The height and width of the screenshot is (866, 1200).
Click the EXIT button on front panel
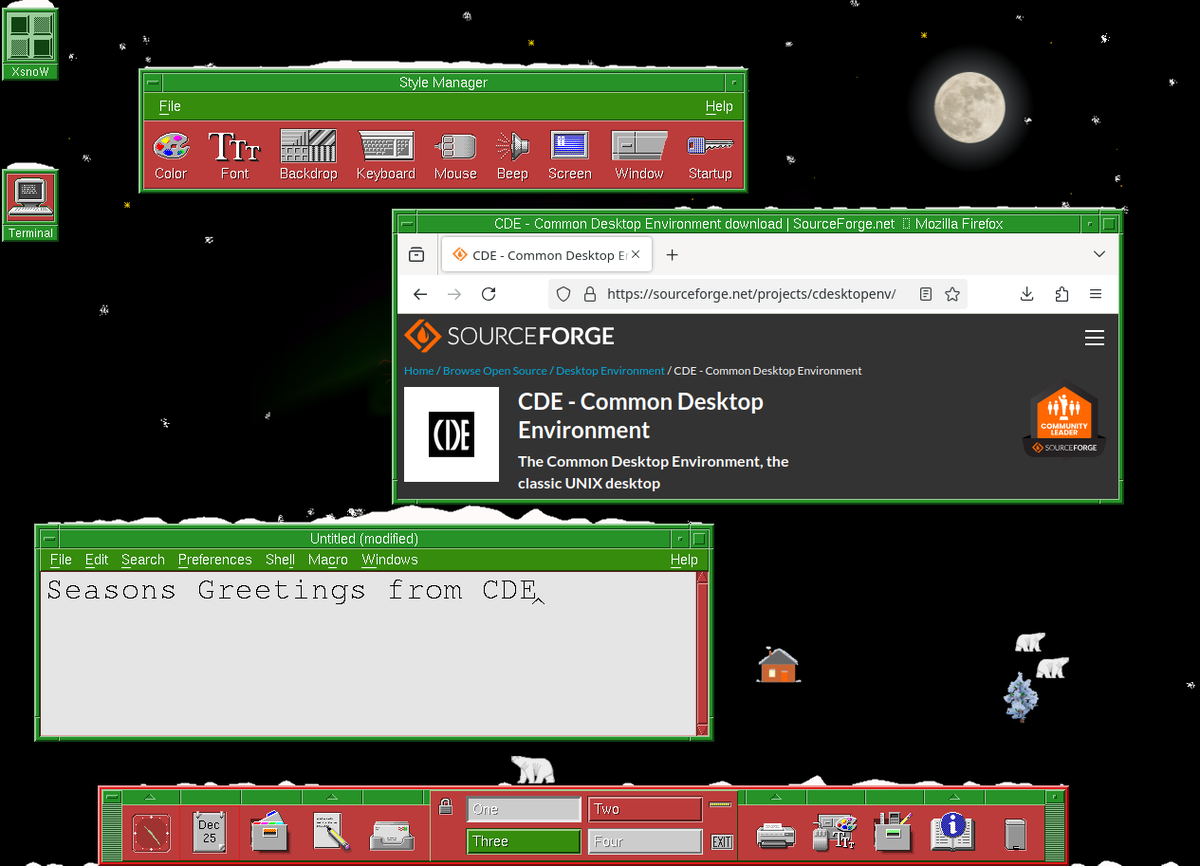(722, 842)
